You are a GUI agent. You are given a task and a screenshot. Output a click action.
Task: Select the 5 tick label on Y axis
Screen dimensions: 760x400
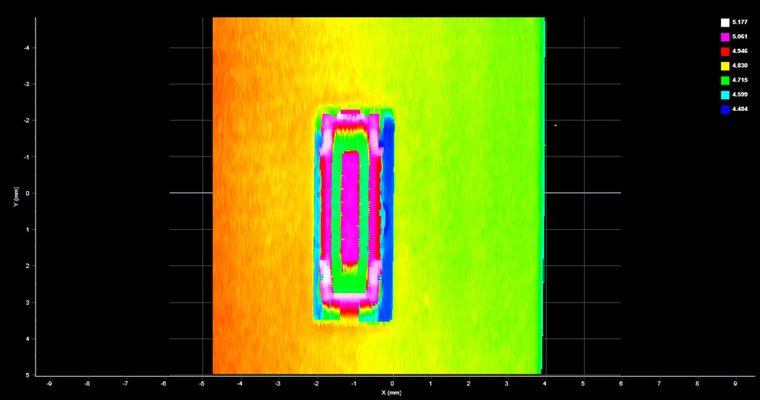click(x=29, y=375)
